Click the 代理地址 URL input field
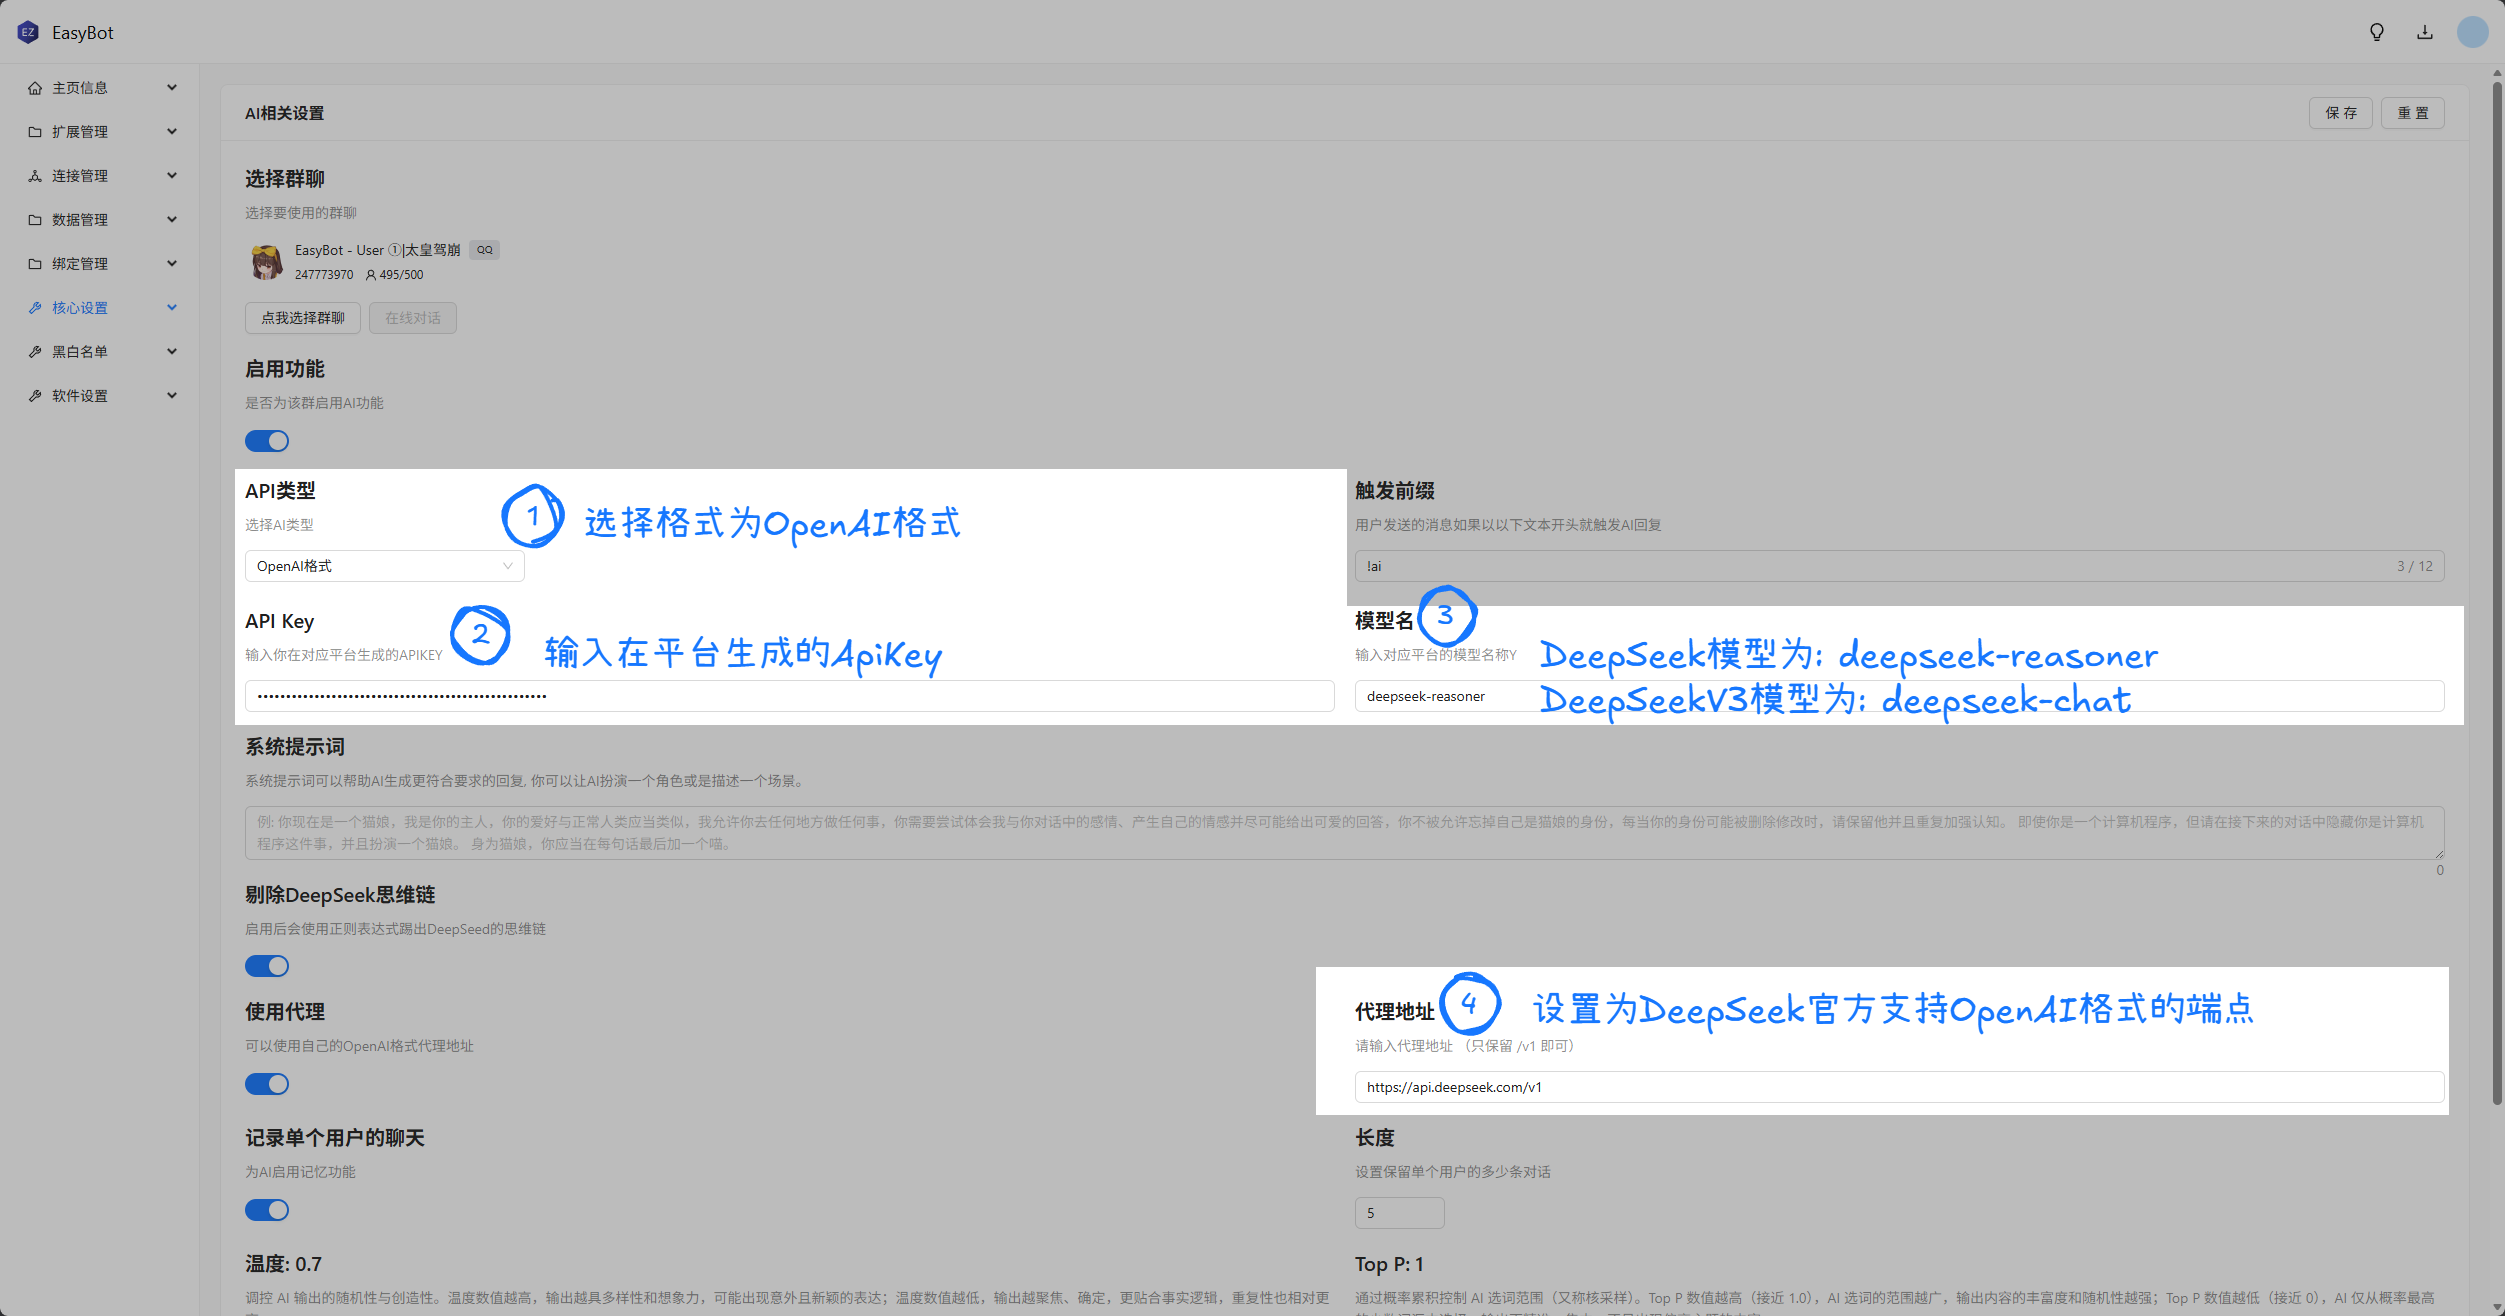This screenshot has height=1316, width=2505. click(x=1898, y=1087)
